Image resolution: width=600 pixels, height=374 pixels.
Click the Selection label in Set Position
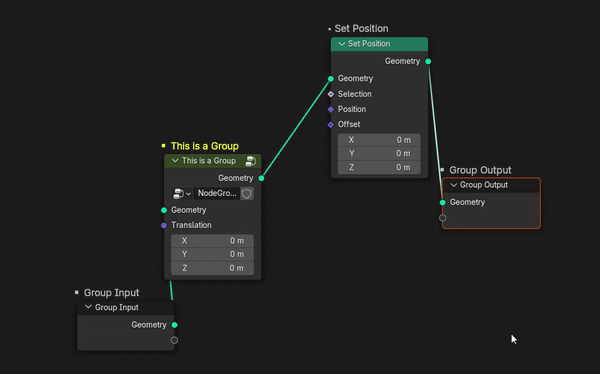[355, 94]
